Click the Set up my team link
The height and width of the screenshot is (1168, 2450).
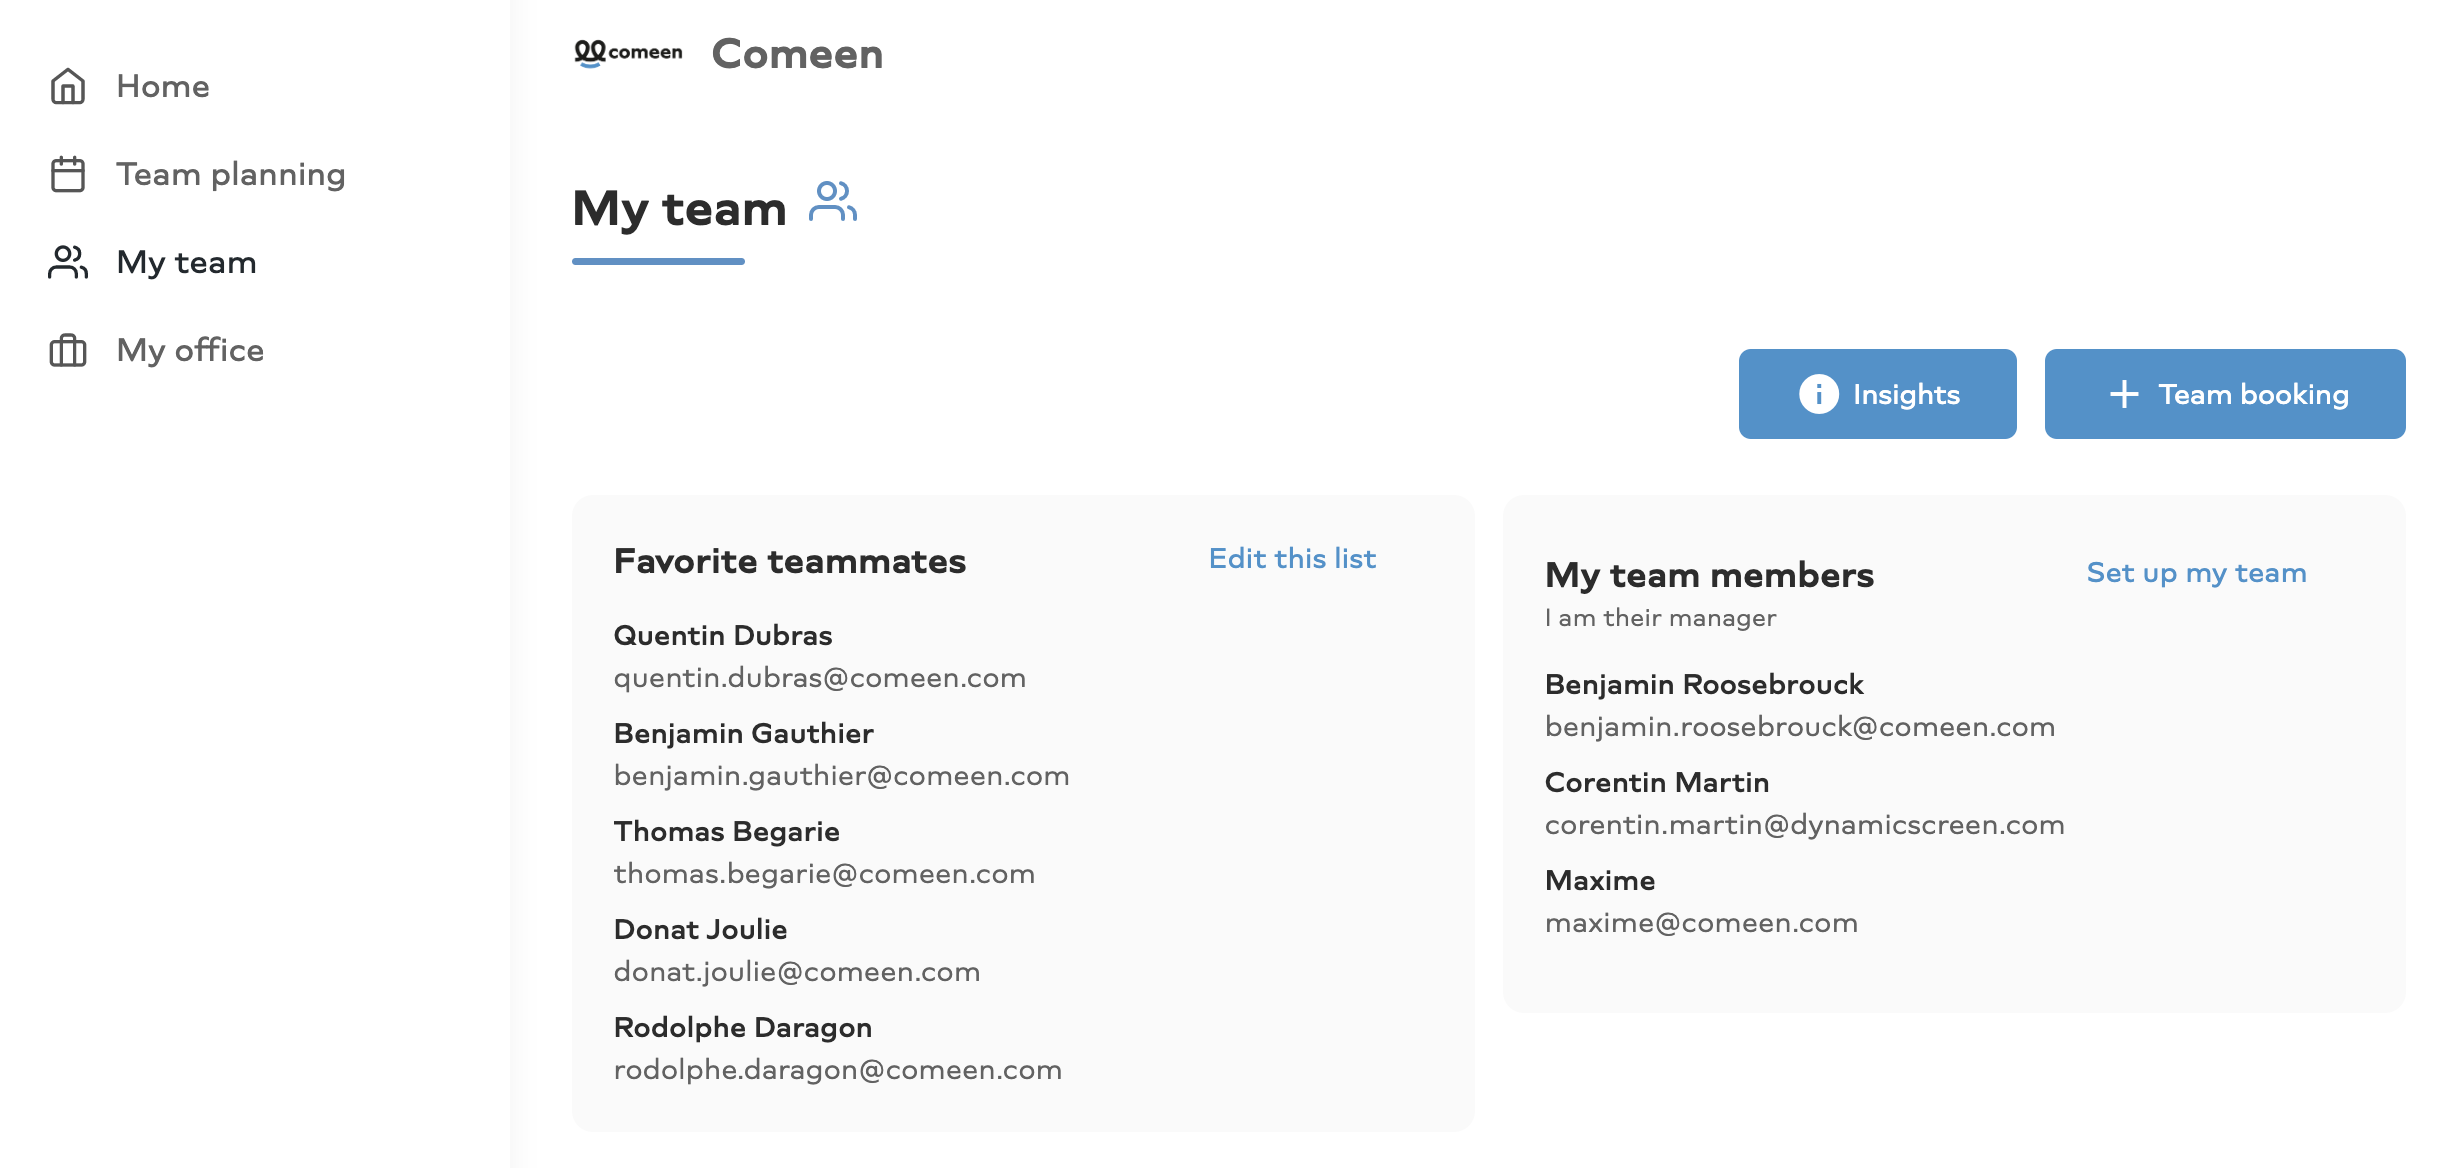(2196, 573)
